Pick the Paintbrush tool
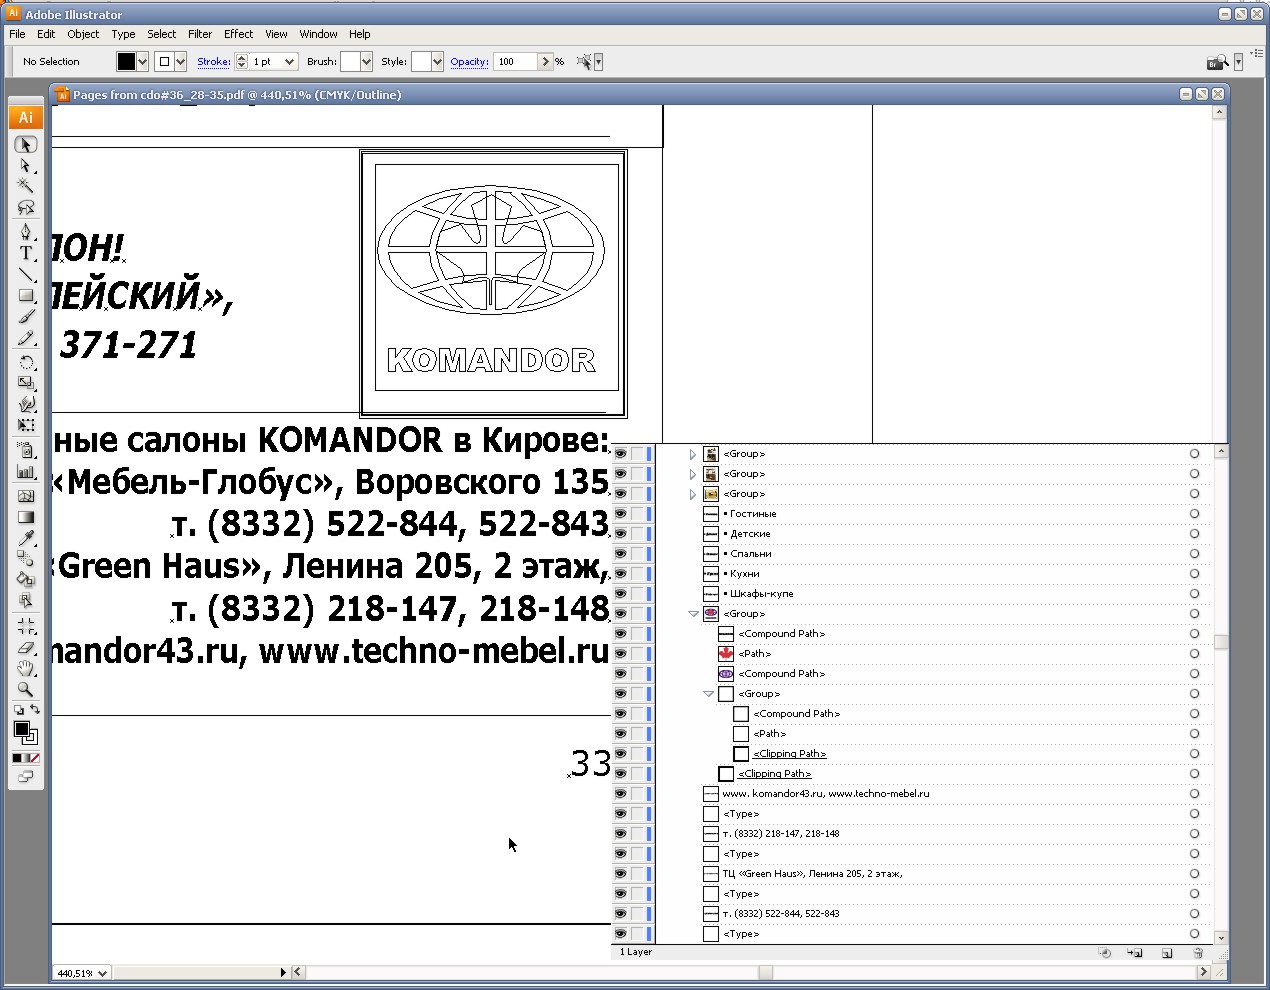 pos(26,317)
